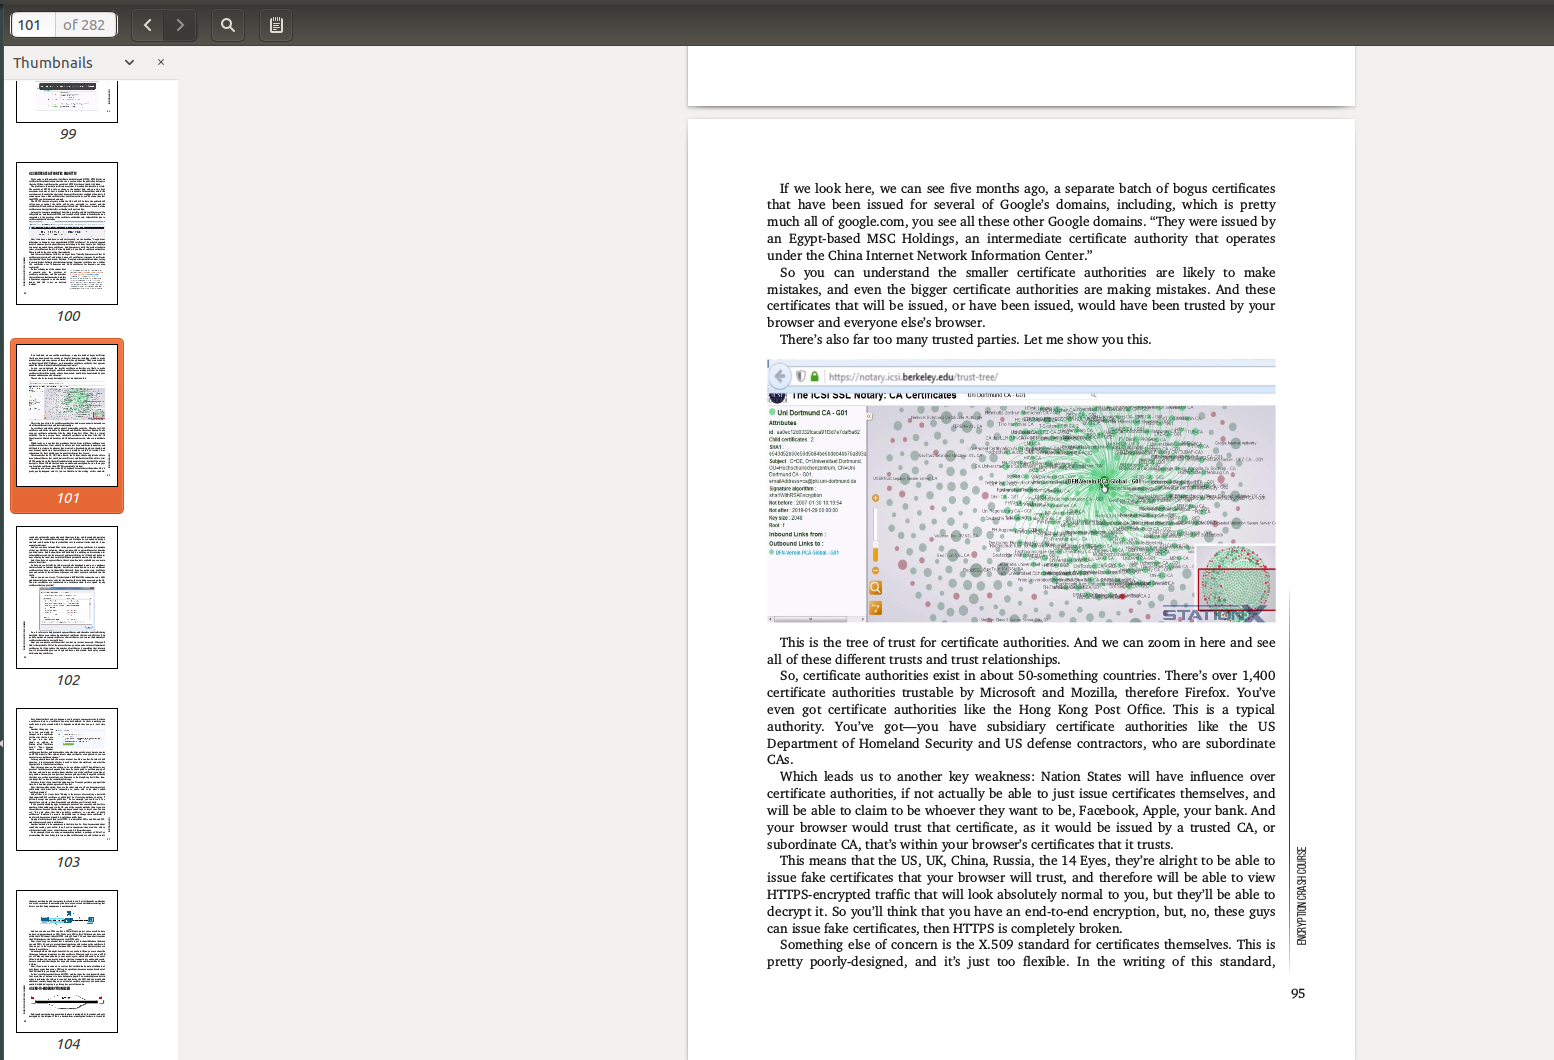Screen dimensions: 1554x1060
Task: Go to the previous page
Action: point(148,25)
